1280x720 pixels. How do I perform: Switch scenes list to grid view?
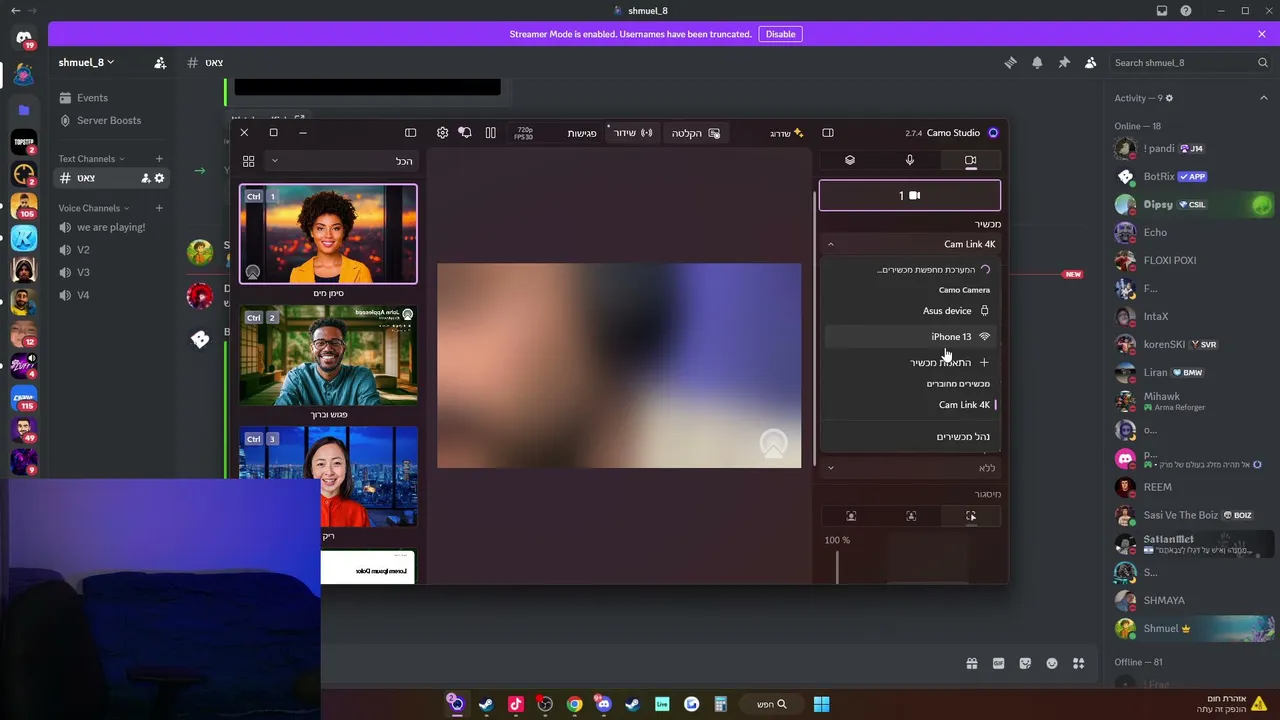249,161
